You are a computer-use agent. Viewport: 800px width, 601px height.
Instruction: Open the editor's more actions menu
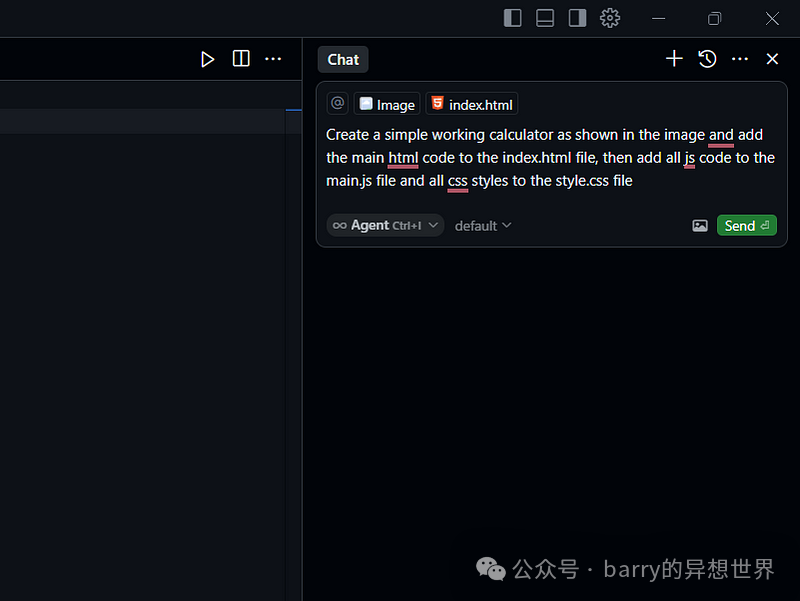click(x=273, y=59)
